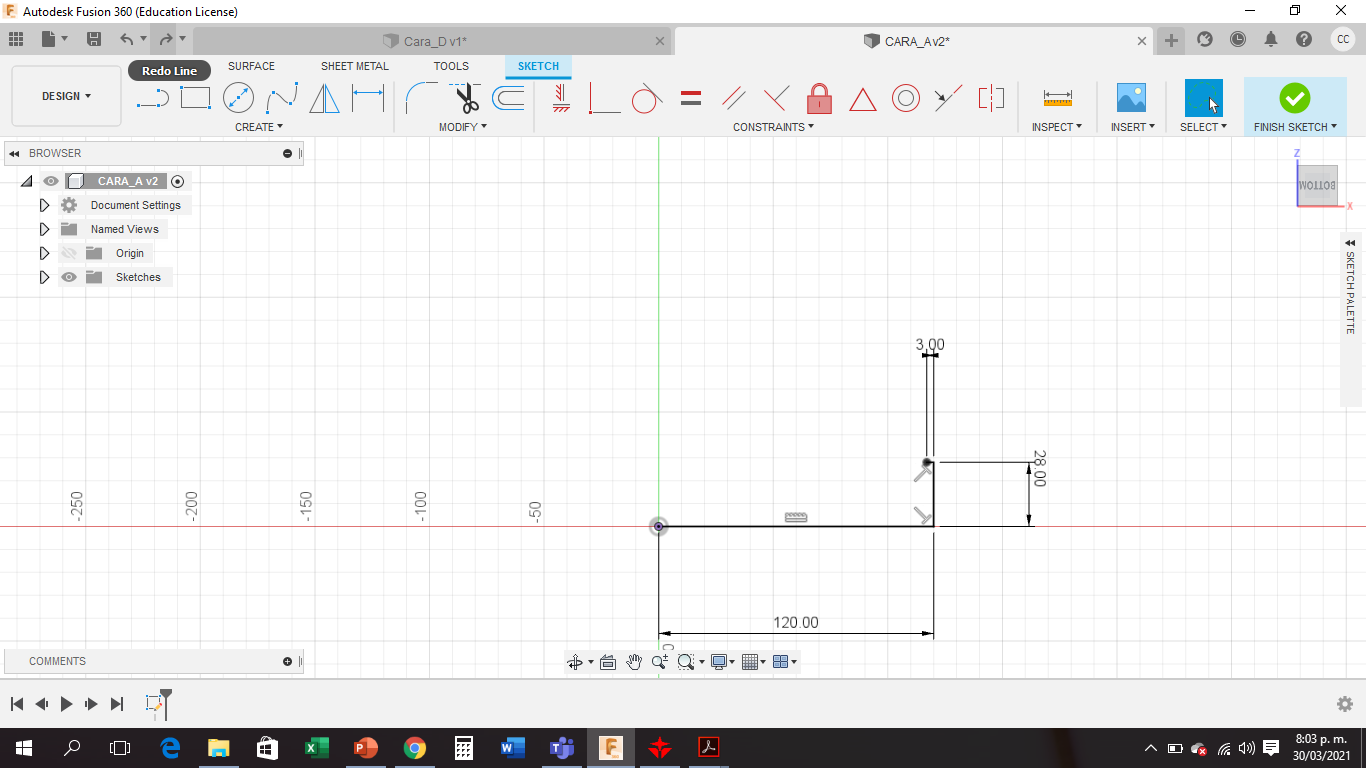Apply the Parallel constraint
This screenshot has height=768, width=1366.
tap(734, 98)
